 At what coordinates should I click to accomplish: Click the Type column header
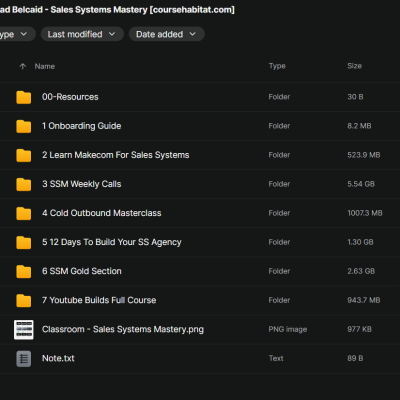(277, 66)
